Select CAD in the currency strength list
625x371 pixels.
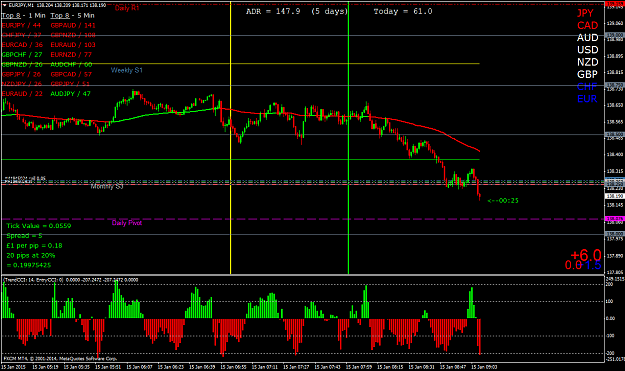point(588,26)
